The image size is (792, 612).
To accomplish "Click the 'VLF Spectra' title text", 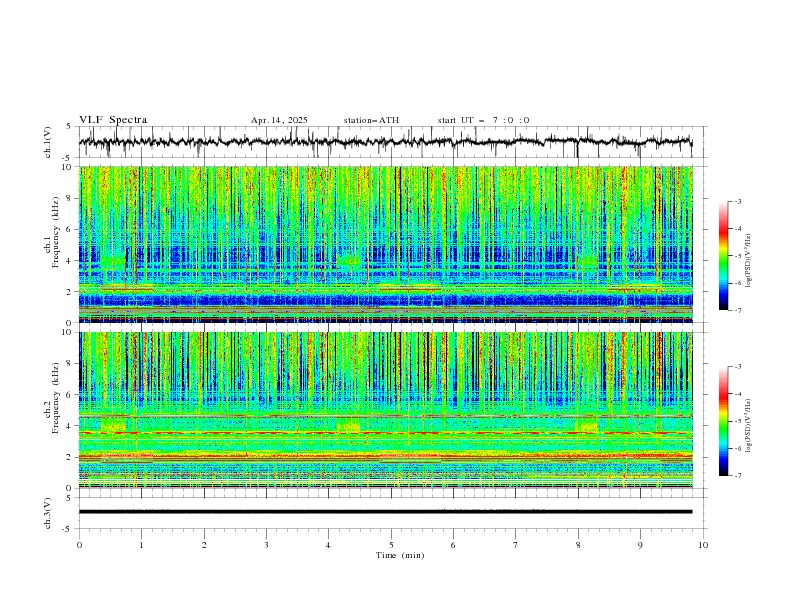I will click(x=113, y=120).
